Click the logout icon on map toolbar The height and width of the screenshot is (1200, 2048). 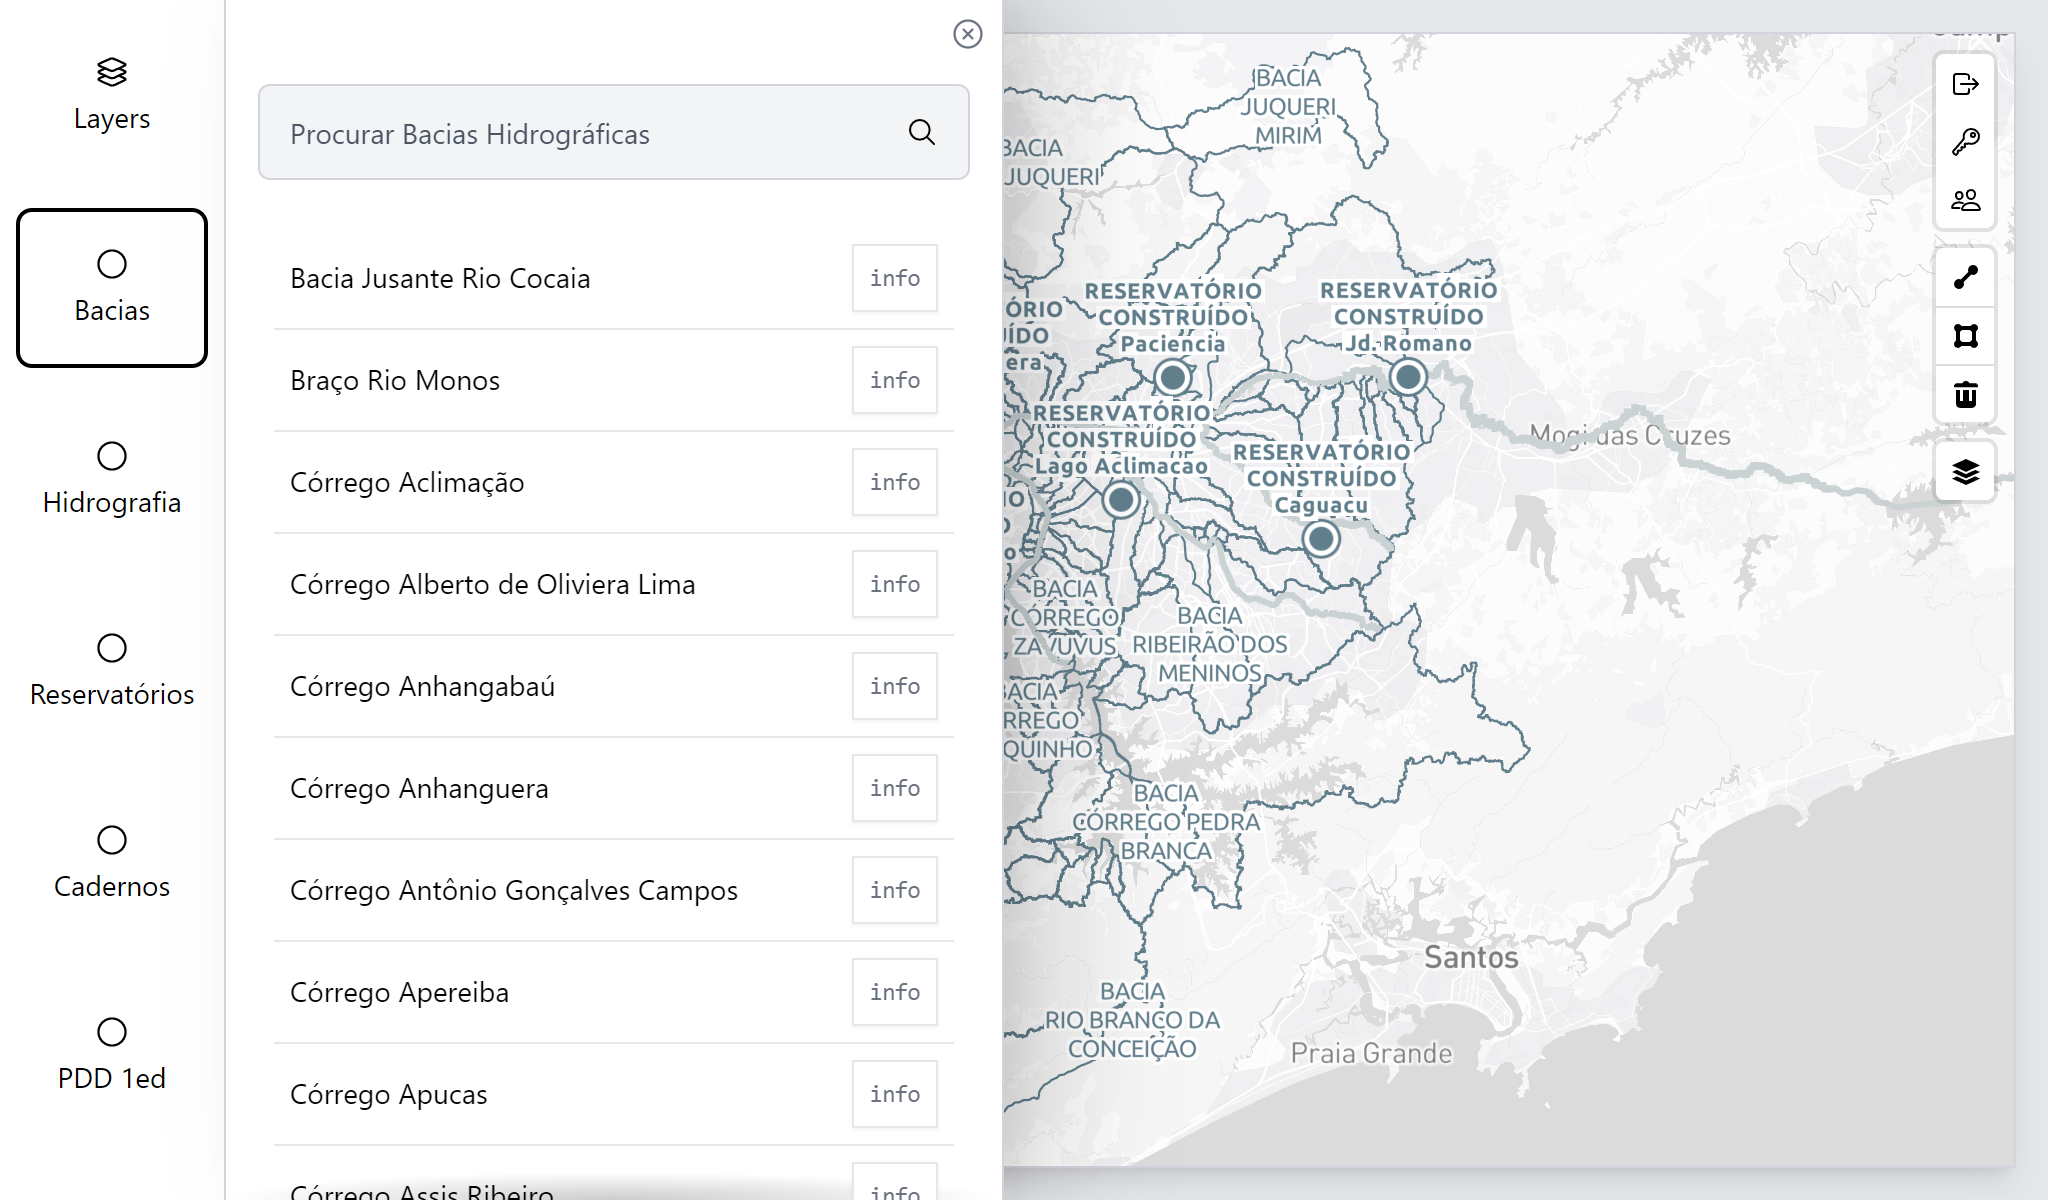click(1965, 84)
